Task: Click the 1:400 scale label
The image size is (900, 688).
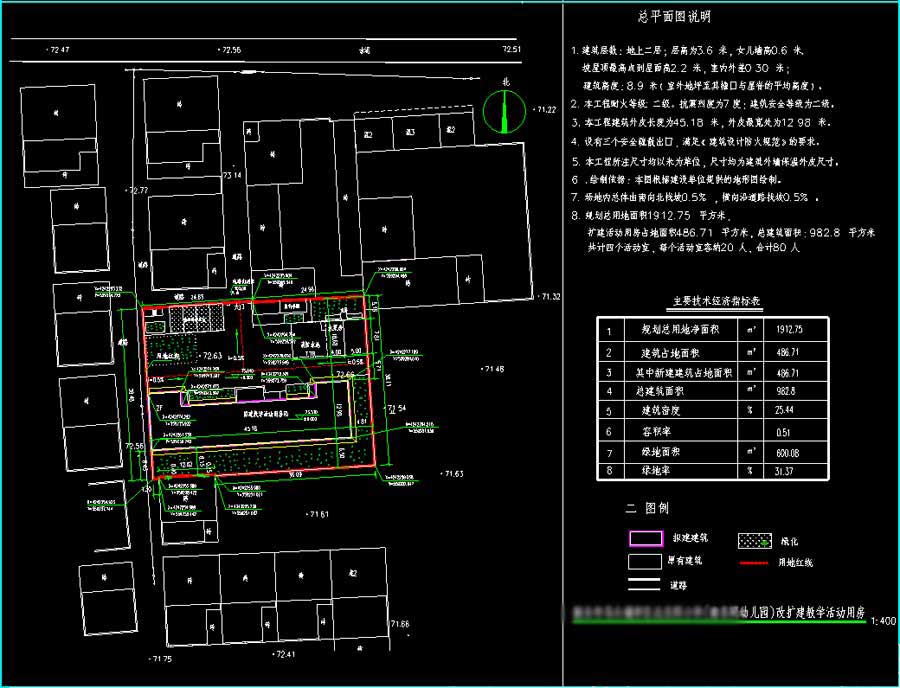Action: coord(883,621)
